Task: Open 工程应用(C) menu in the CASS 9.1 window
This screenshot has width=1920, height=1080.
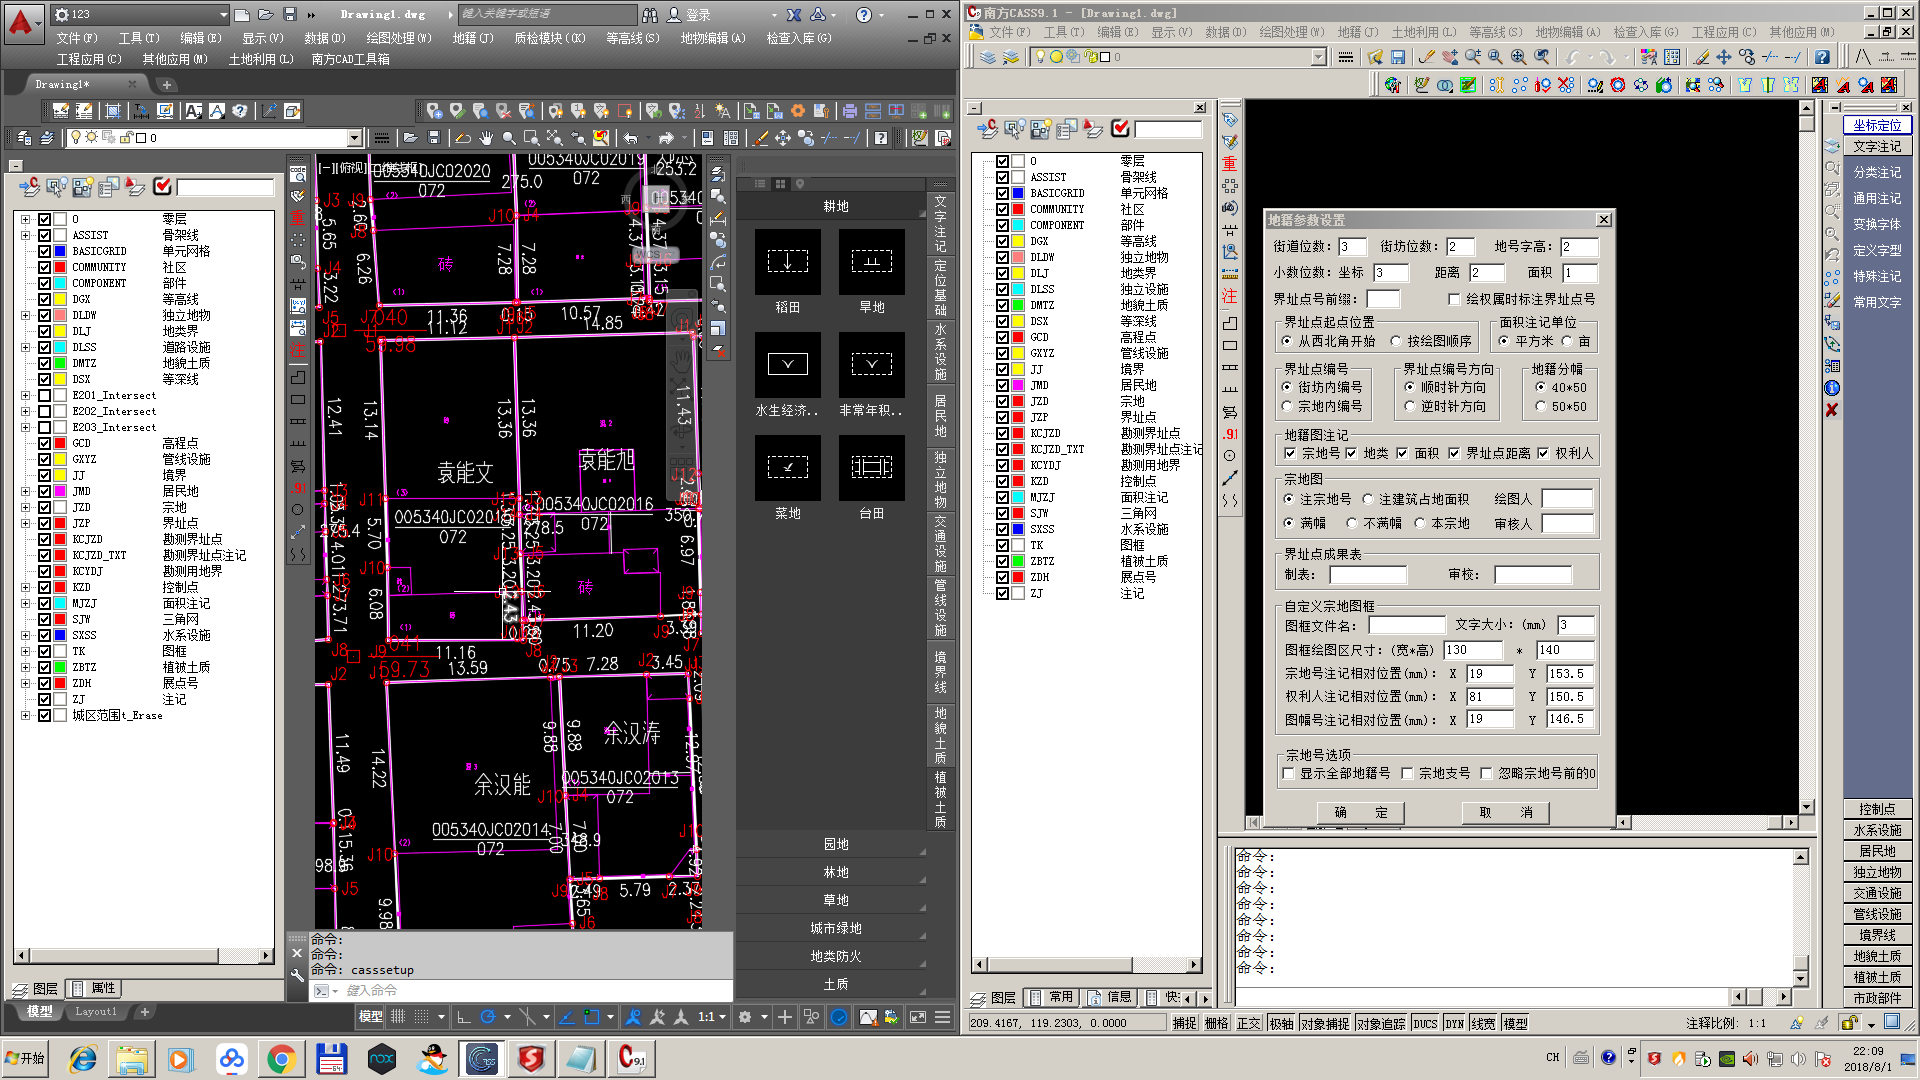Action: [1723, 32]
